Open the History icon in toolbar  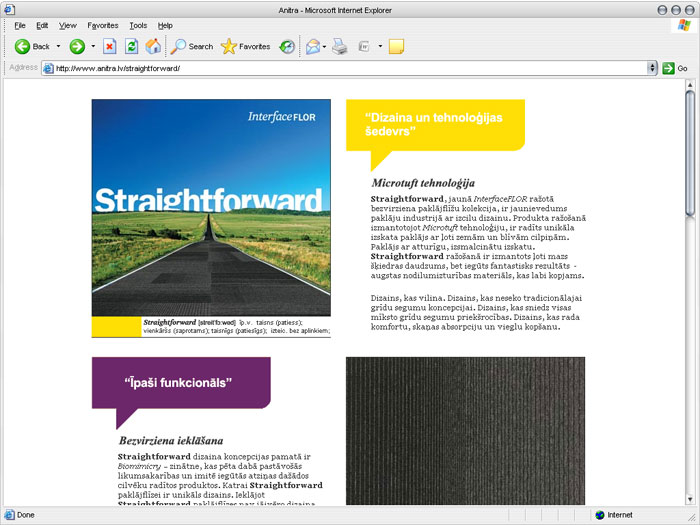pos(287,46)
